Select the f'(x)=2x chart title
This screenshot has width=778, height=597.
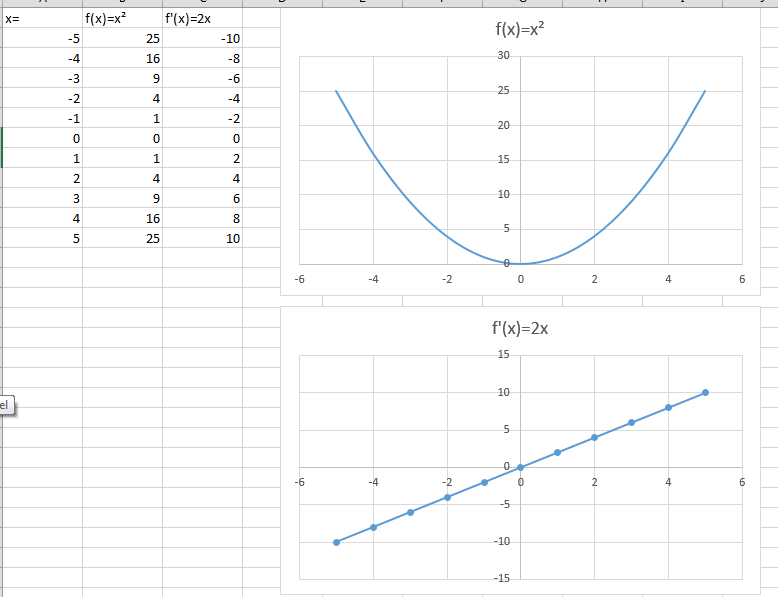click(519, 329)
